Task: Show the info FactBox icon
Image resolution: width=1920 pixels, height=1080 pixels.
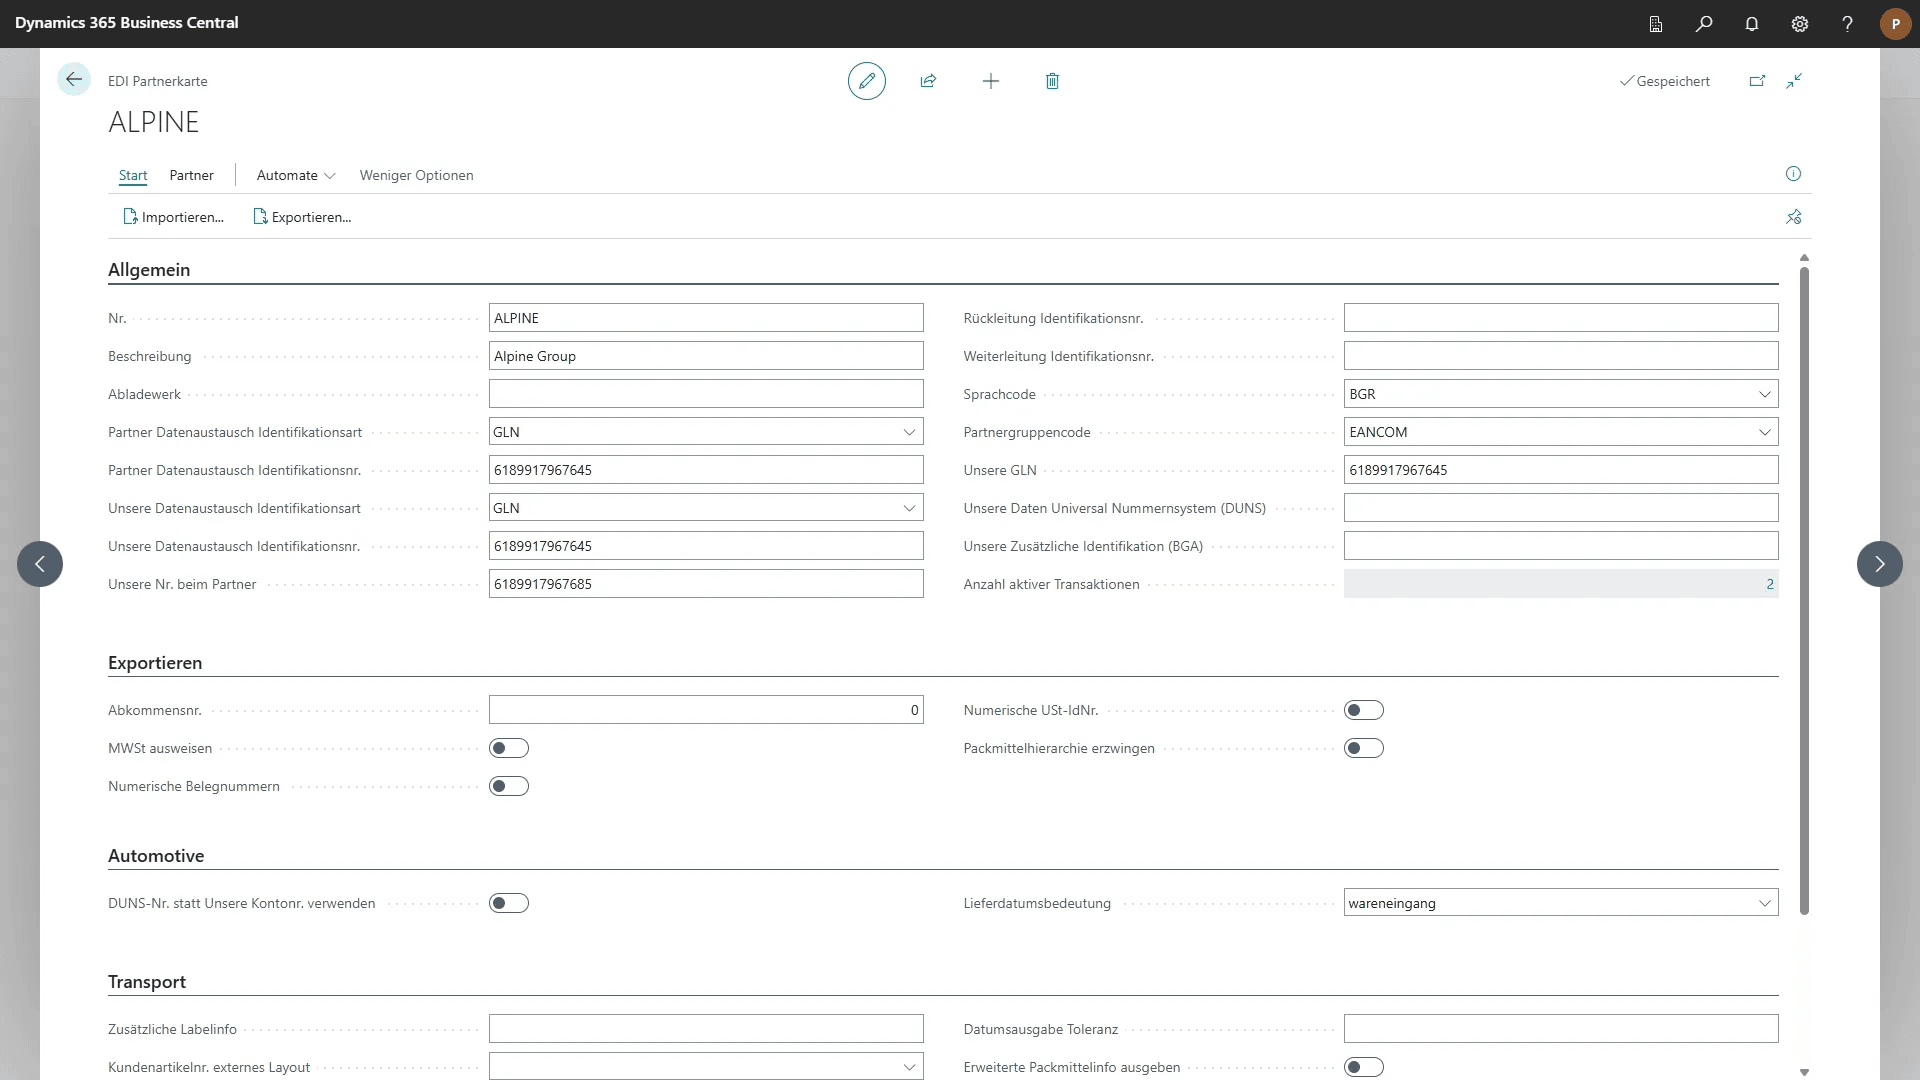Action: coord(1794,174)
